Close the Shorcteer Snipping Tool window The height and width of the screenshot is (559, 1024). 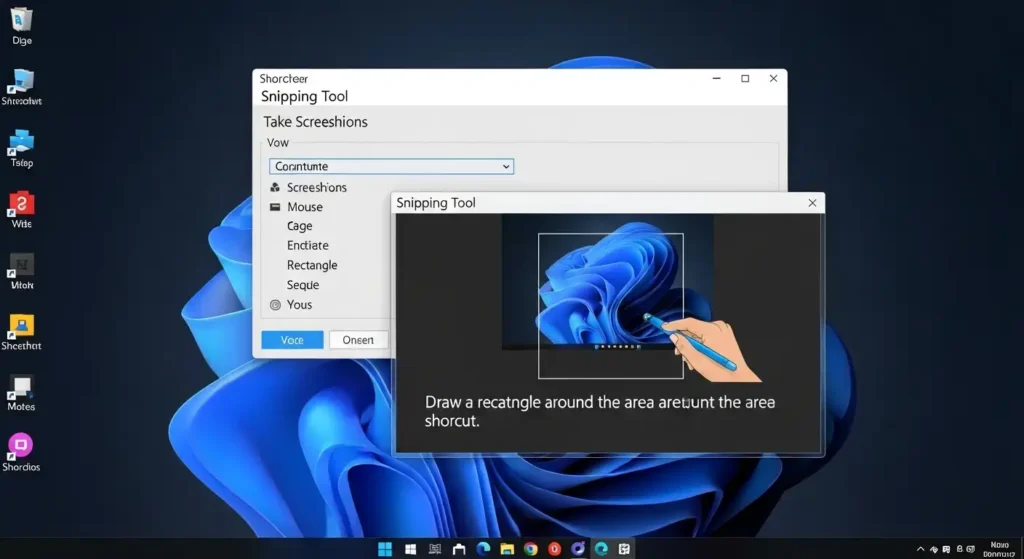point(773,78)
